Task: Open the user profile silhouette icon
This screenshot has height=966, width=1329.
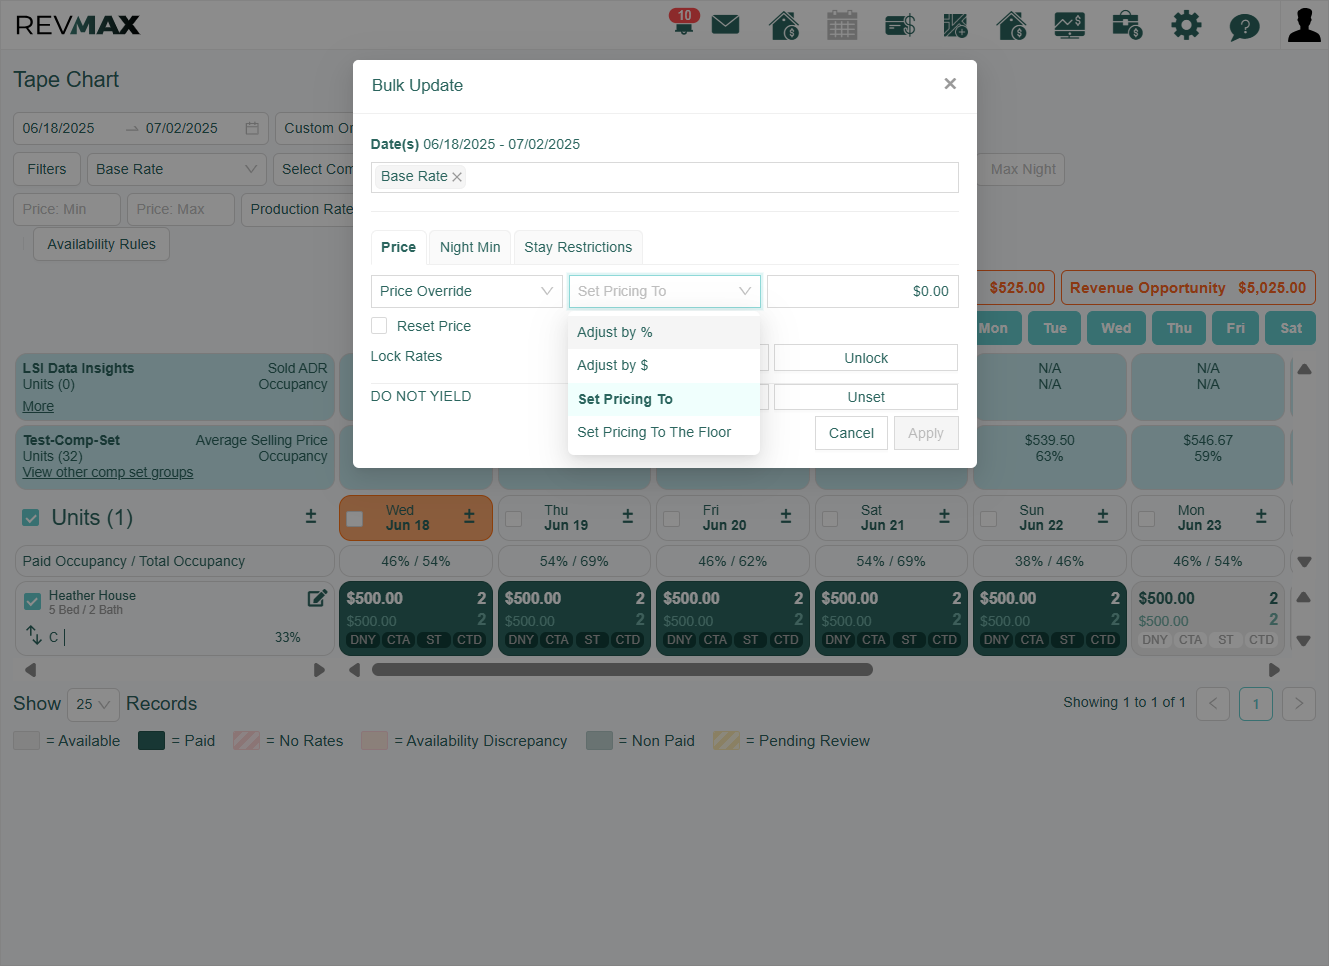Action: pos(1304,25)
